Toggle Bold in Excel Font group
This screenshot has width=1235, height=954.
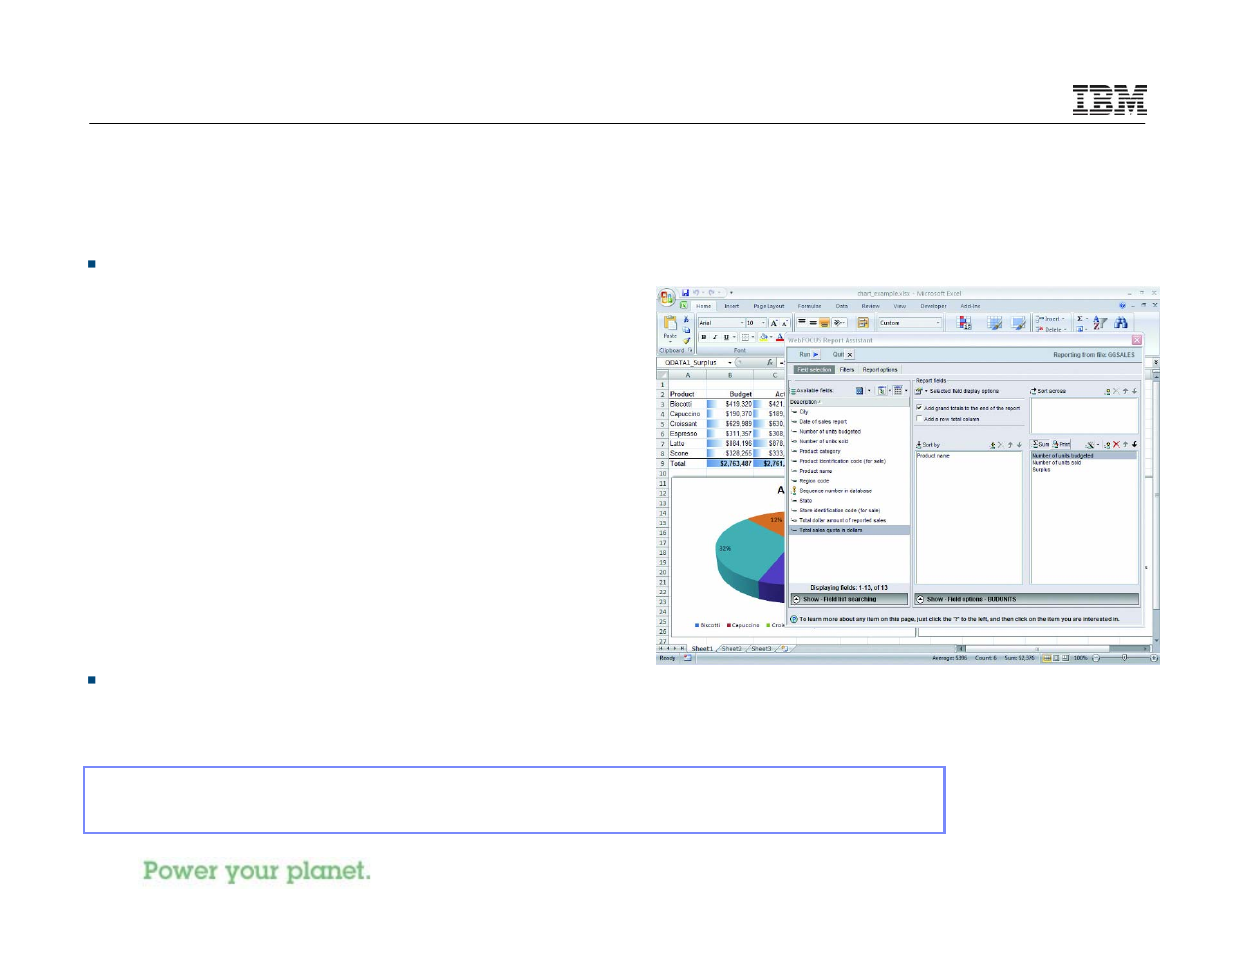click(704, 337)
